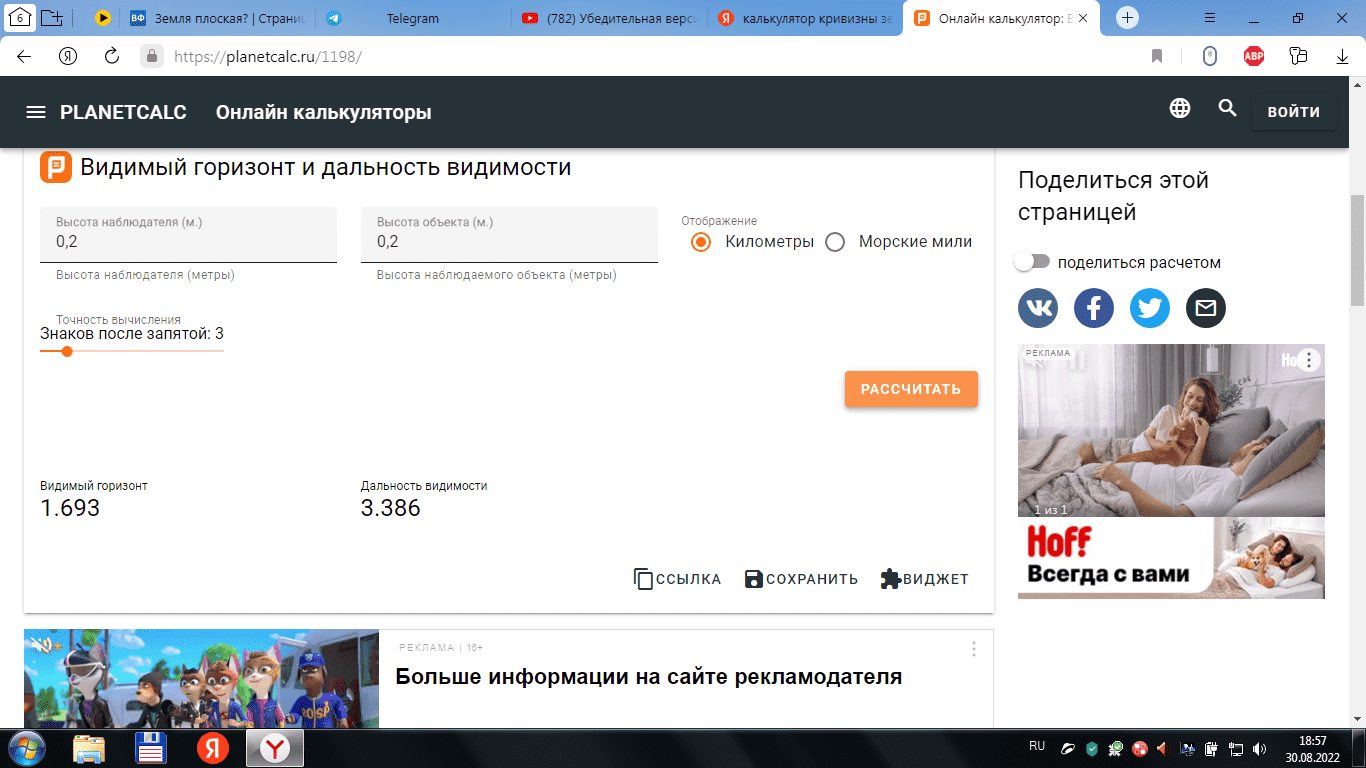Viewport: 1366px width, 768px height.
Task: Close the Онлайн калькулятор tab
Action: [x=1083, y=18]
